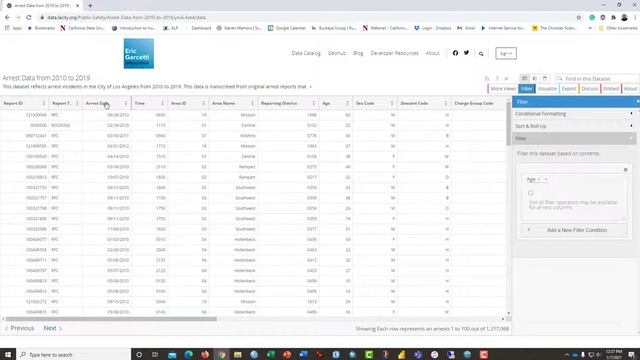Open a new browser tab with plus icon
The image size is (640, 360).
pyautogui.click(x=90, y=6)
